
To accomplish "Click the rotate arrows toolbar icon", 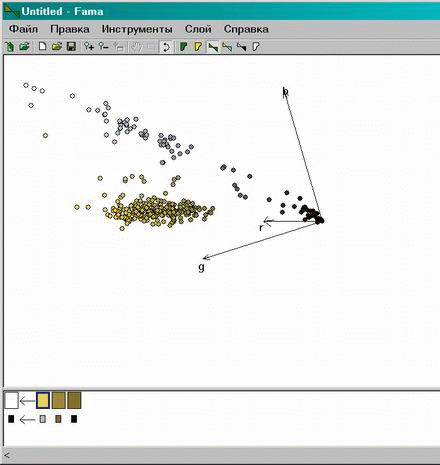I will [x=166, y=47].
